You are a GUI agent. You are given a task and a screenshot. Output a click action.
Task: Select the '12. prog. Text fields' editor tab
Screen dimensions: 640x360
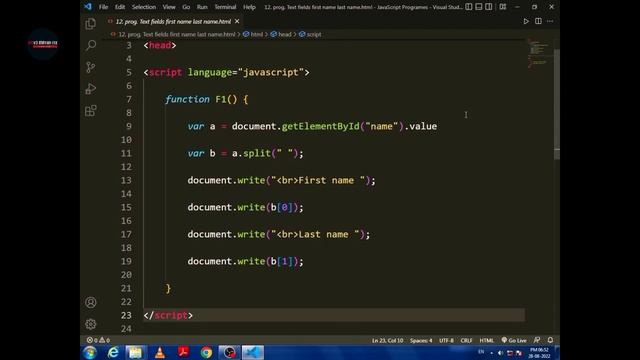tap(173, 21)
